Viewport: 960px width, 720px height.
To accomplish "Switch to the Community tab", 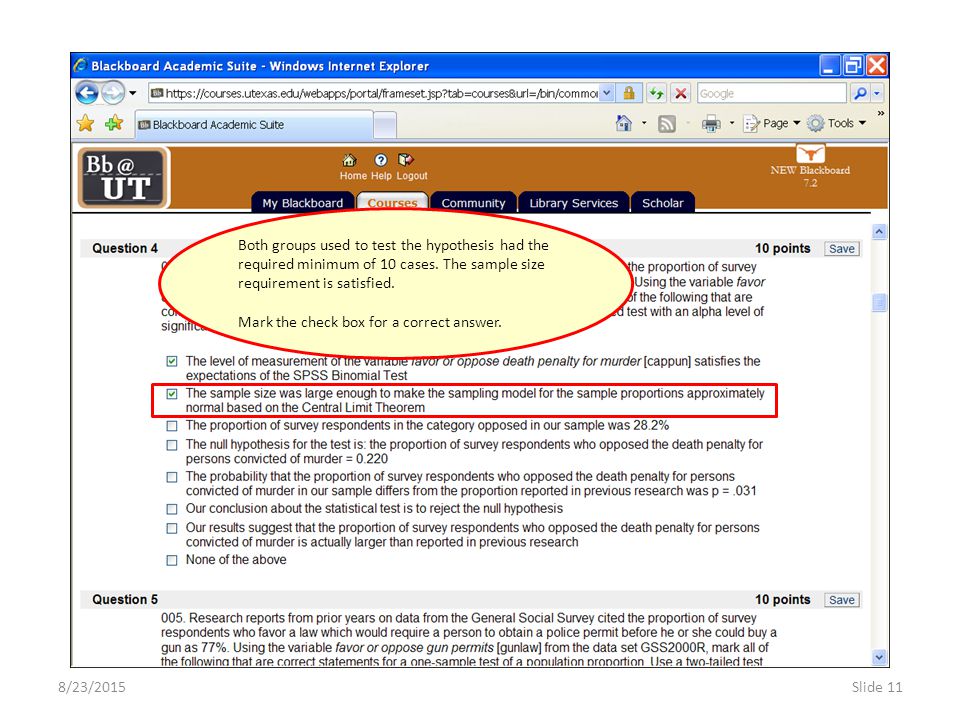I will [x=473, y=203].
